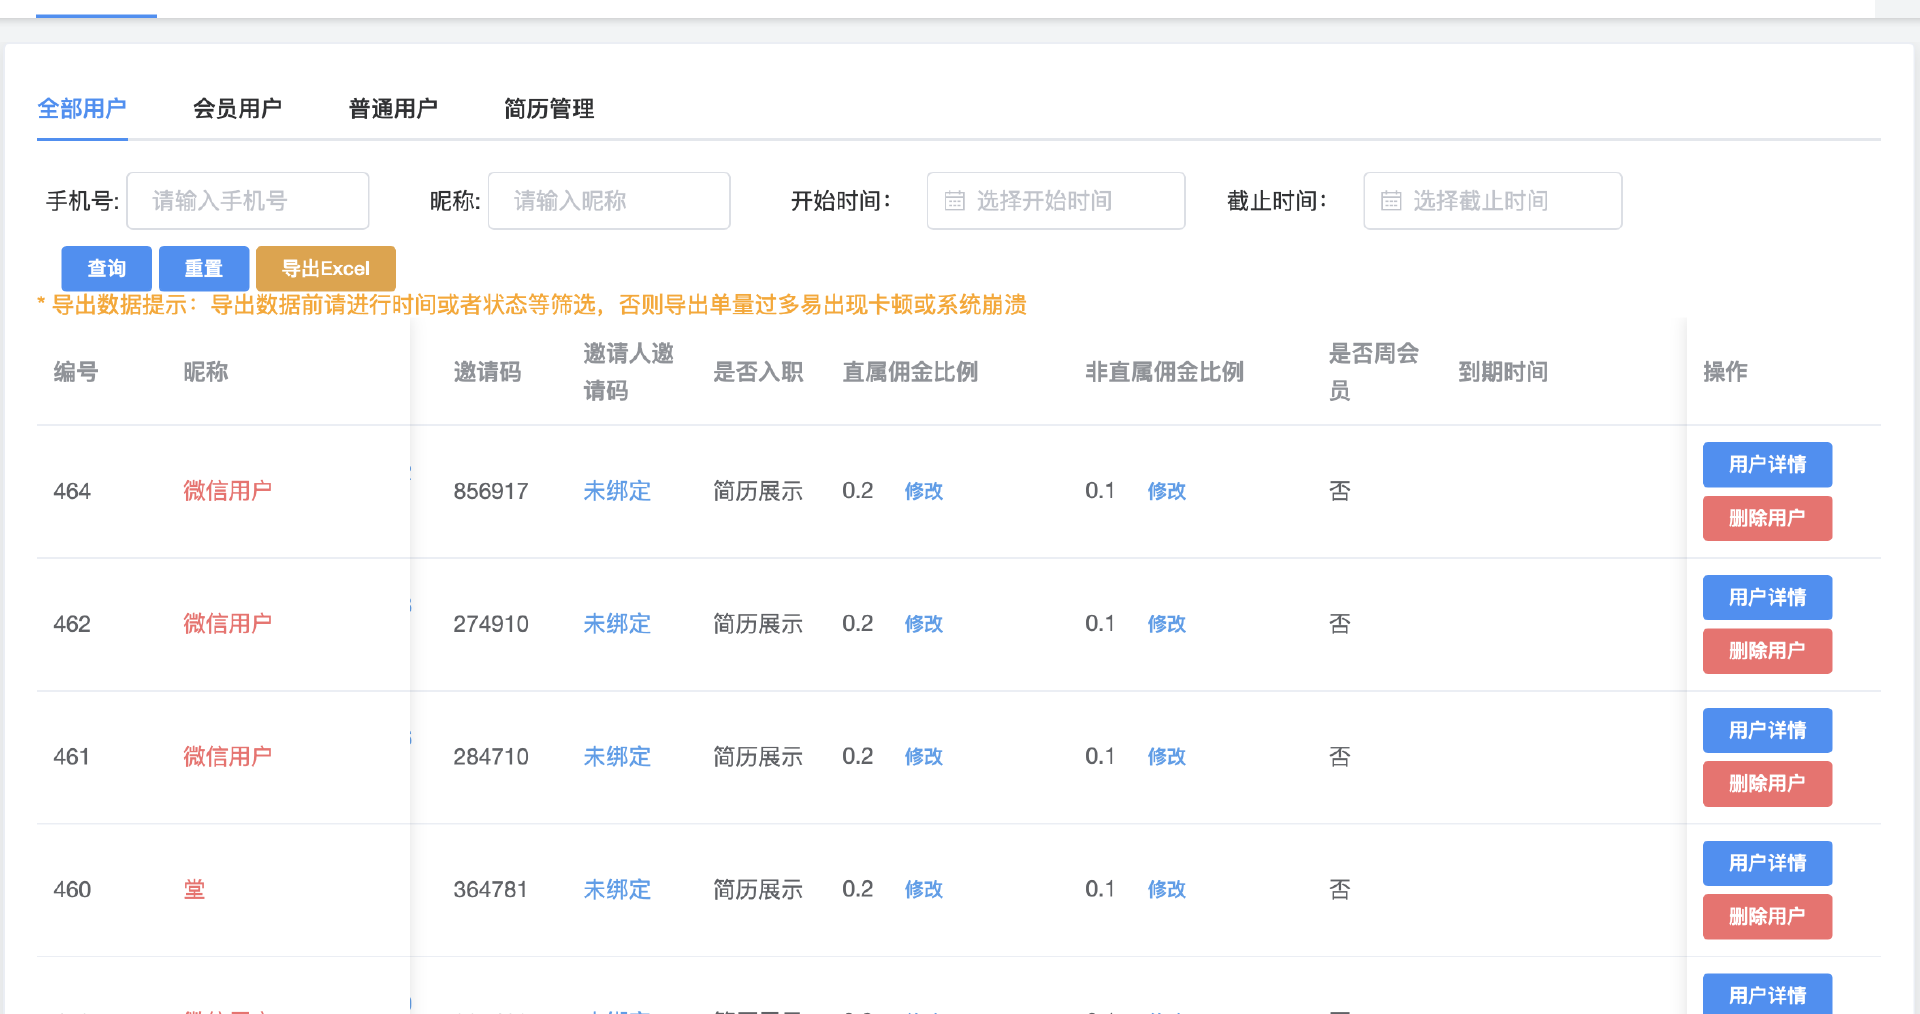Select the 全部用户 tab
This screenshot has width=1920, height=1014.
click(x=82, y=108)
